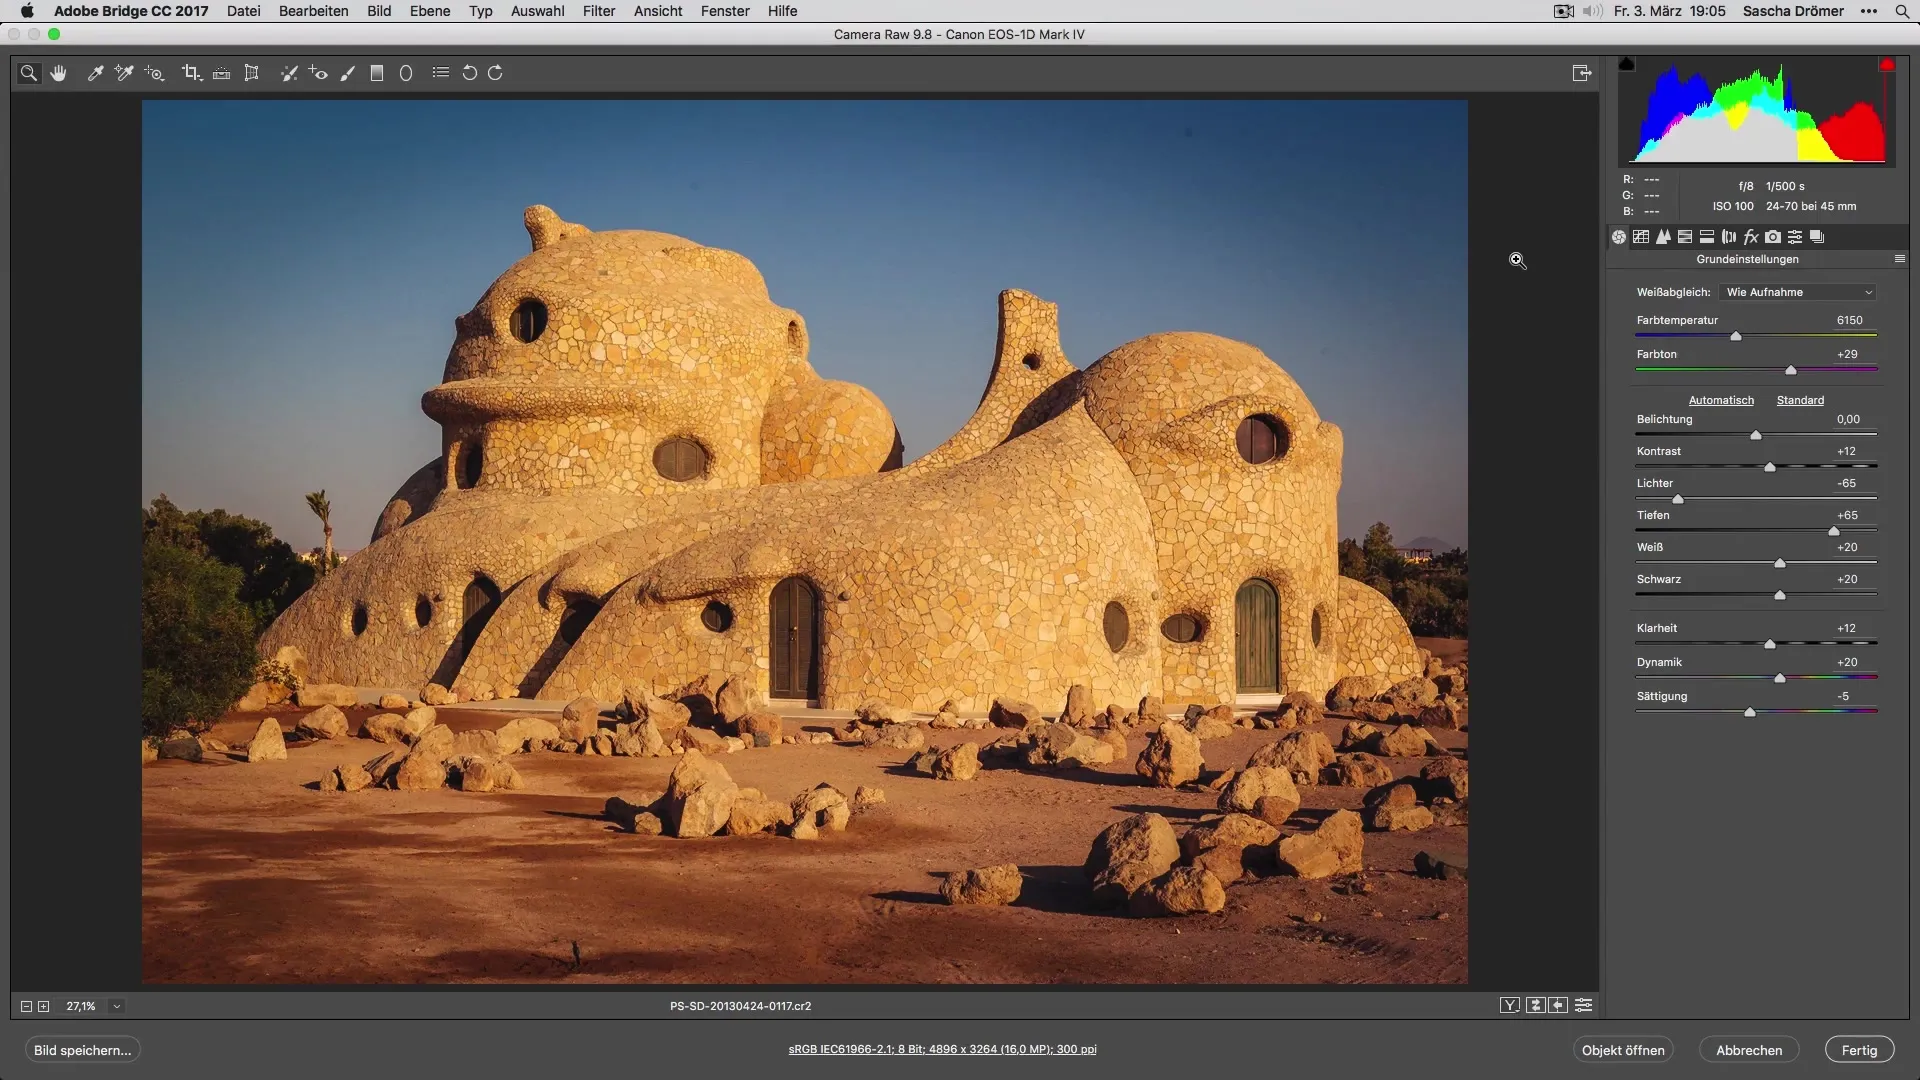
Task: Select the Zoom tool in toolbar
Action: coord(29,73)
